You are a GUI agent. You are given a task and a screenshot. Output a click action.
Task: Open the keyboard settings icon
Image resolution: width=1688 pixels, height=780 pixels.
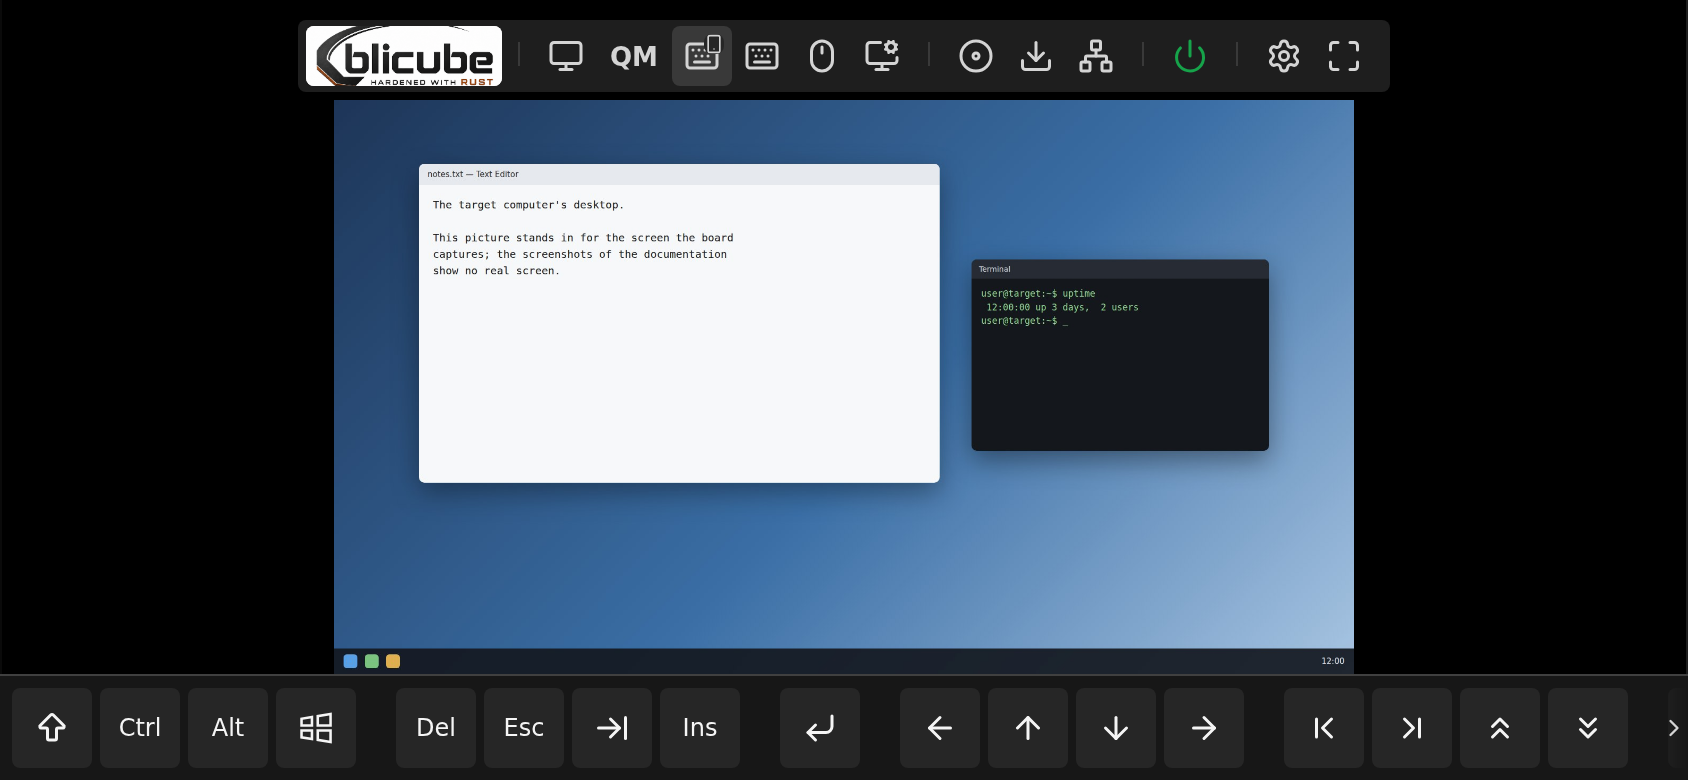[x=762, y=56]
